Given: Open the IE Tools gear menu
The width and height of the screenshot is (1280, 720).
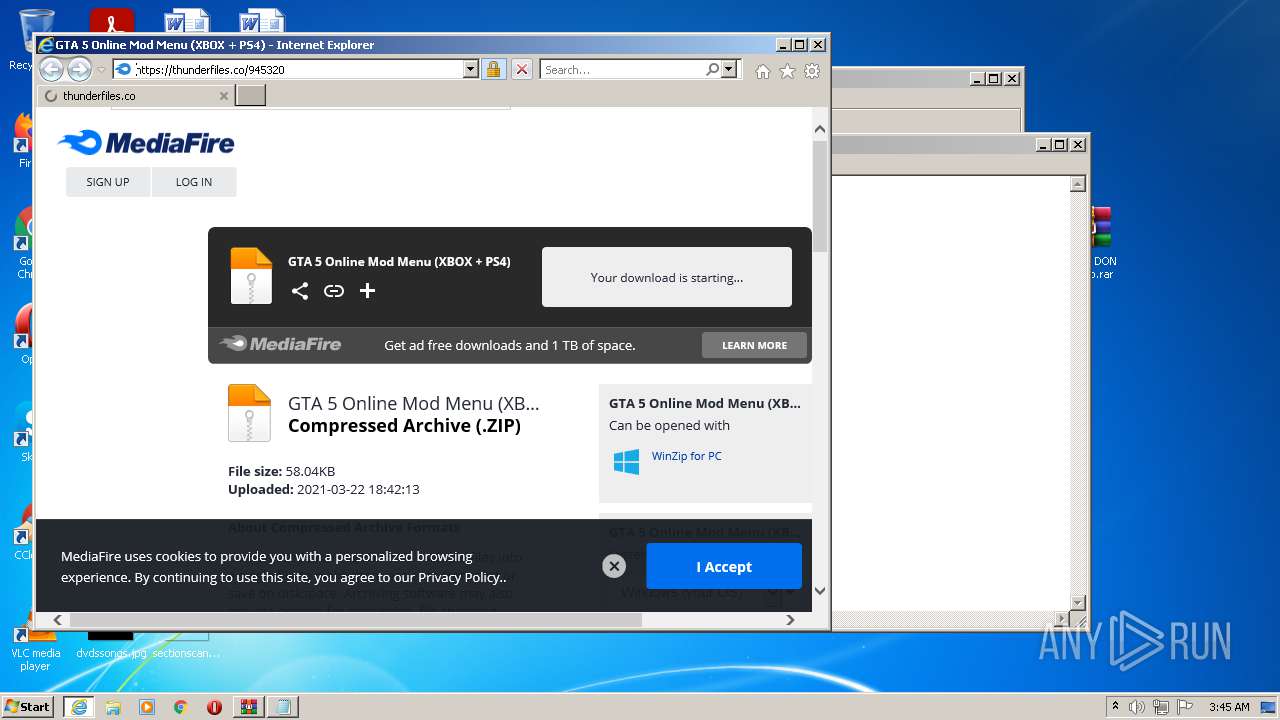Looking at the screenshot, I should [x=812, y=71].
